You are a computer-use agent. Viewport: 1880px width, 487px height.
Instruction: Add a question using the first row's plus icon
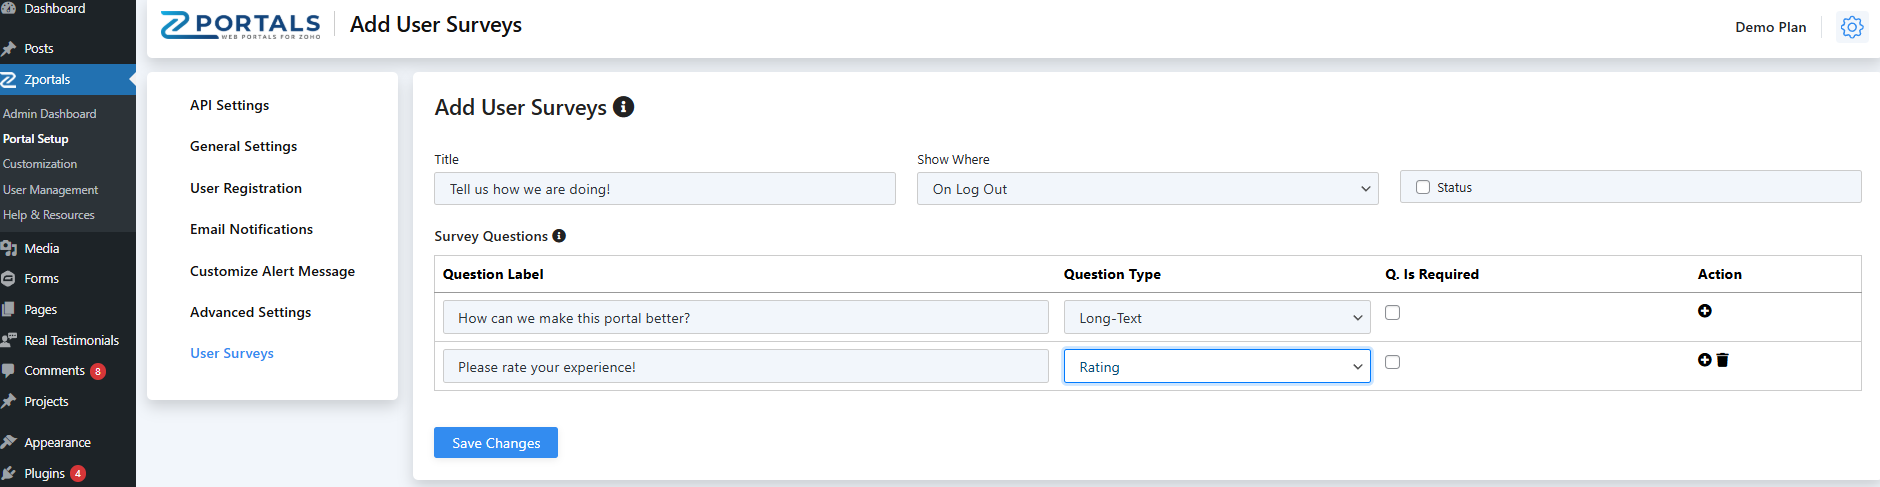1704,311
